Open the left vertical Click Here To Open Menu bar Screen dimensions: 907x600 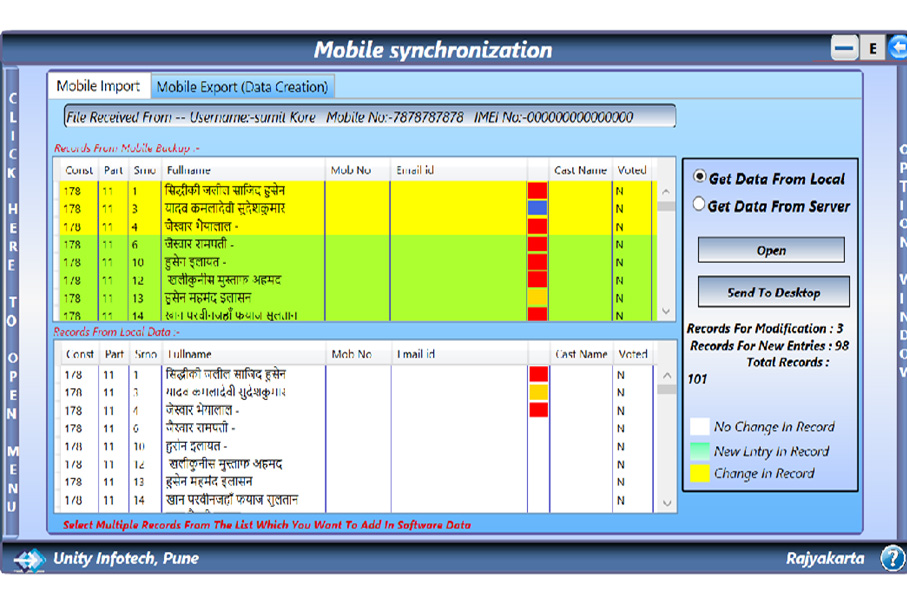[12, 300]
